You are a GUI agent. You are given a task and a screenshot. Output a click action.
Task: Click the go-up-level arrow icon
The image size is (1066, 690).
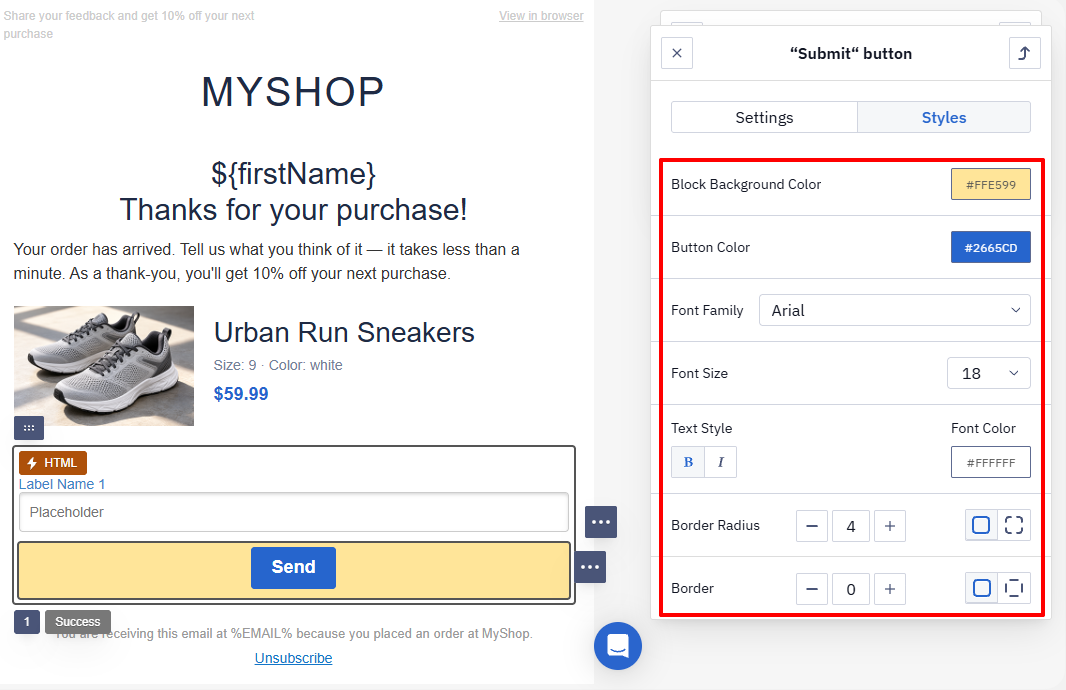[1025, 53]
